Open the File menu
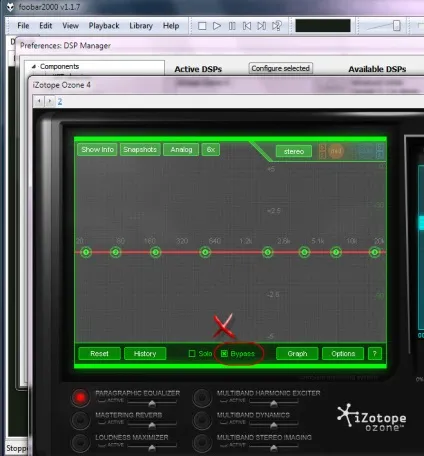The height and width of the screenshot is (456, 424). click(x=23, y=26)
